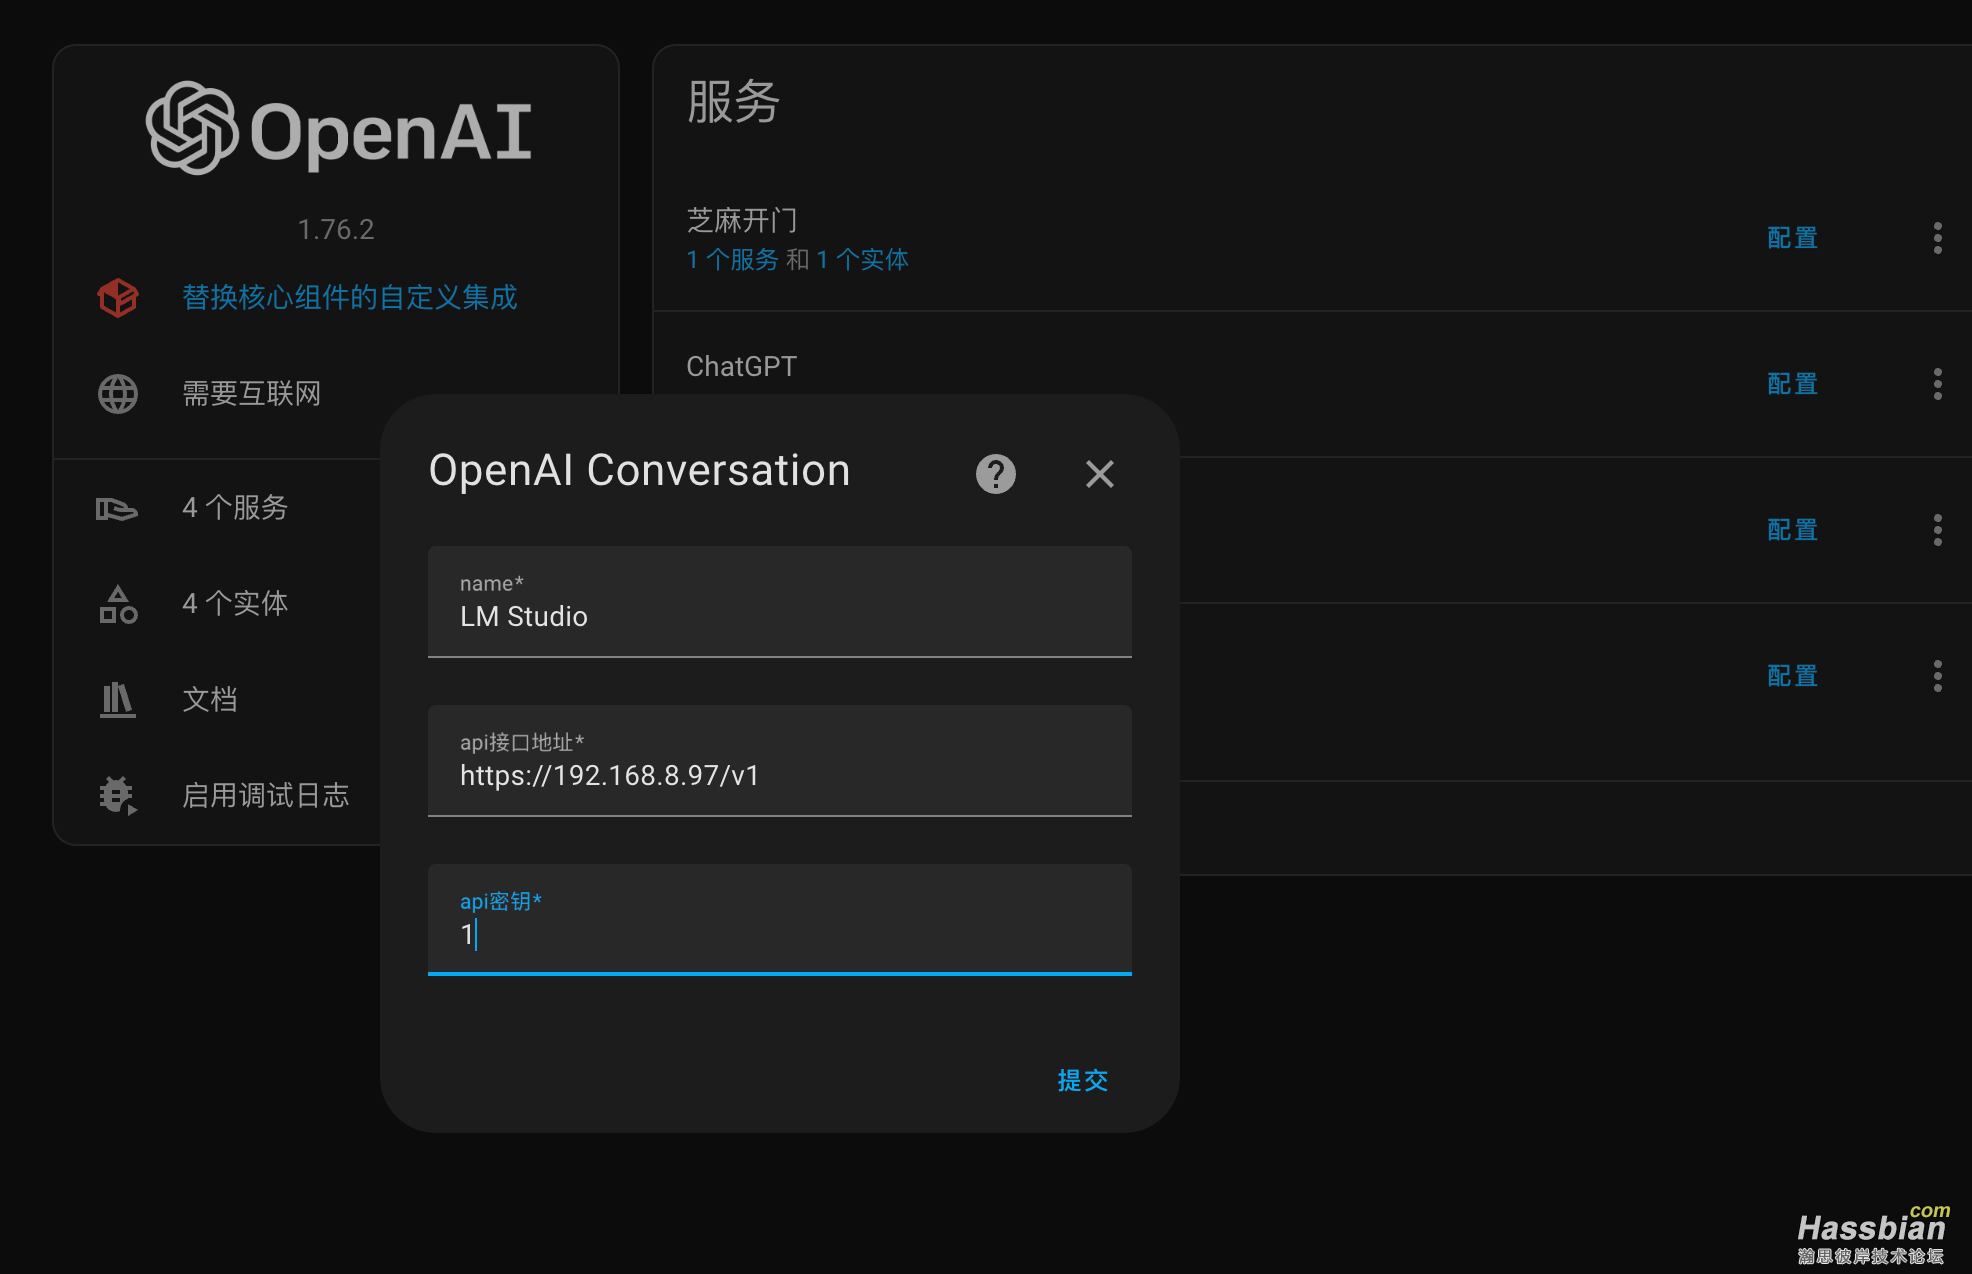Click the globe icon next to 需要互联网
This screenshot has height=1274, width=1972.
(118, 394)
